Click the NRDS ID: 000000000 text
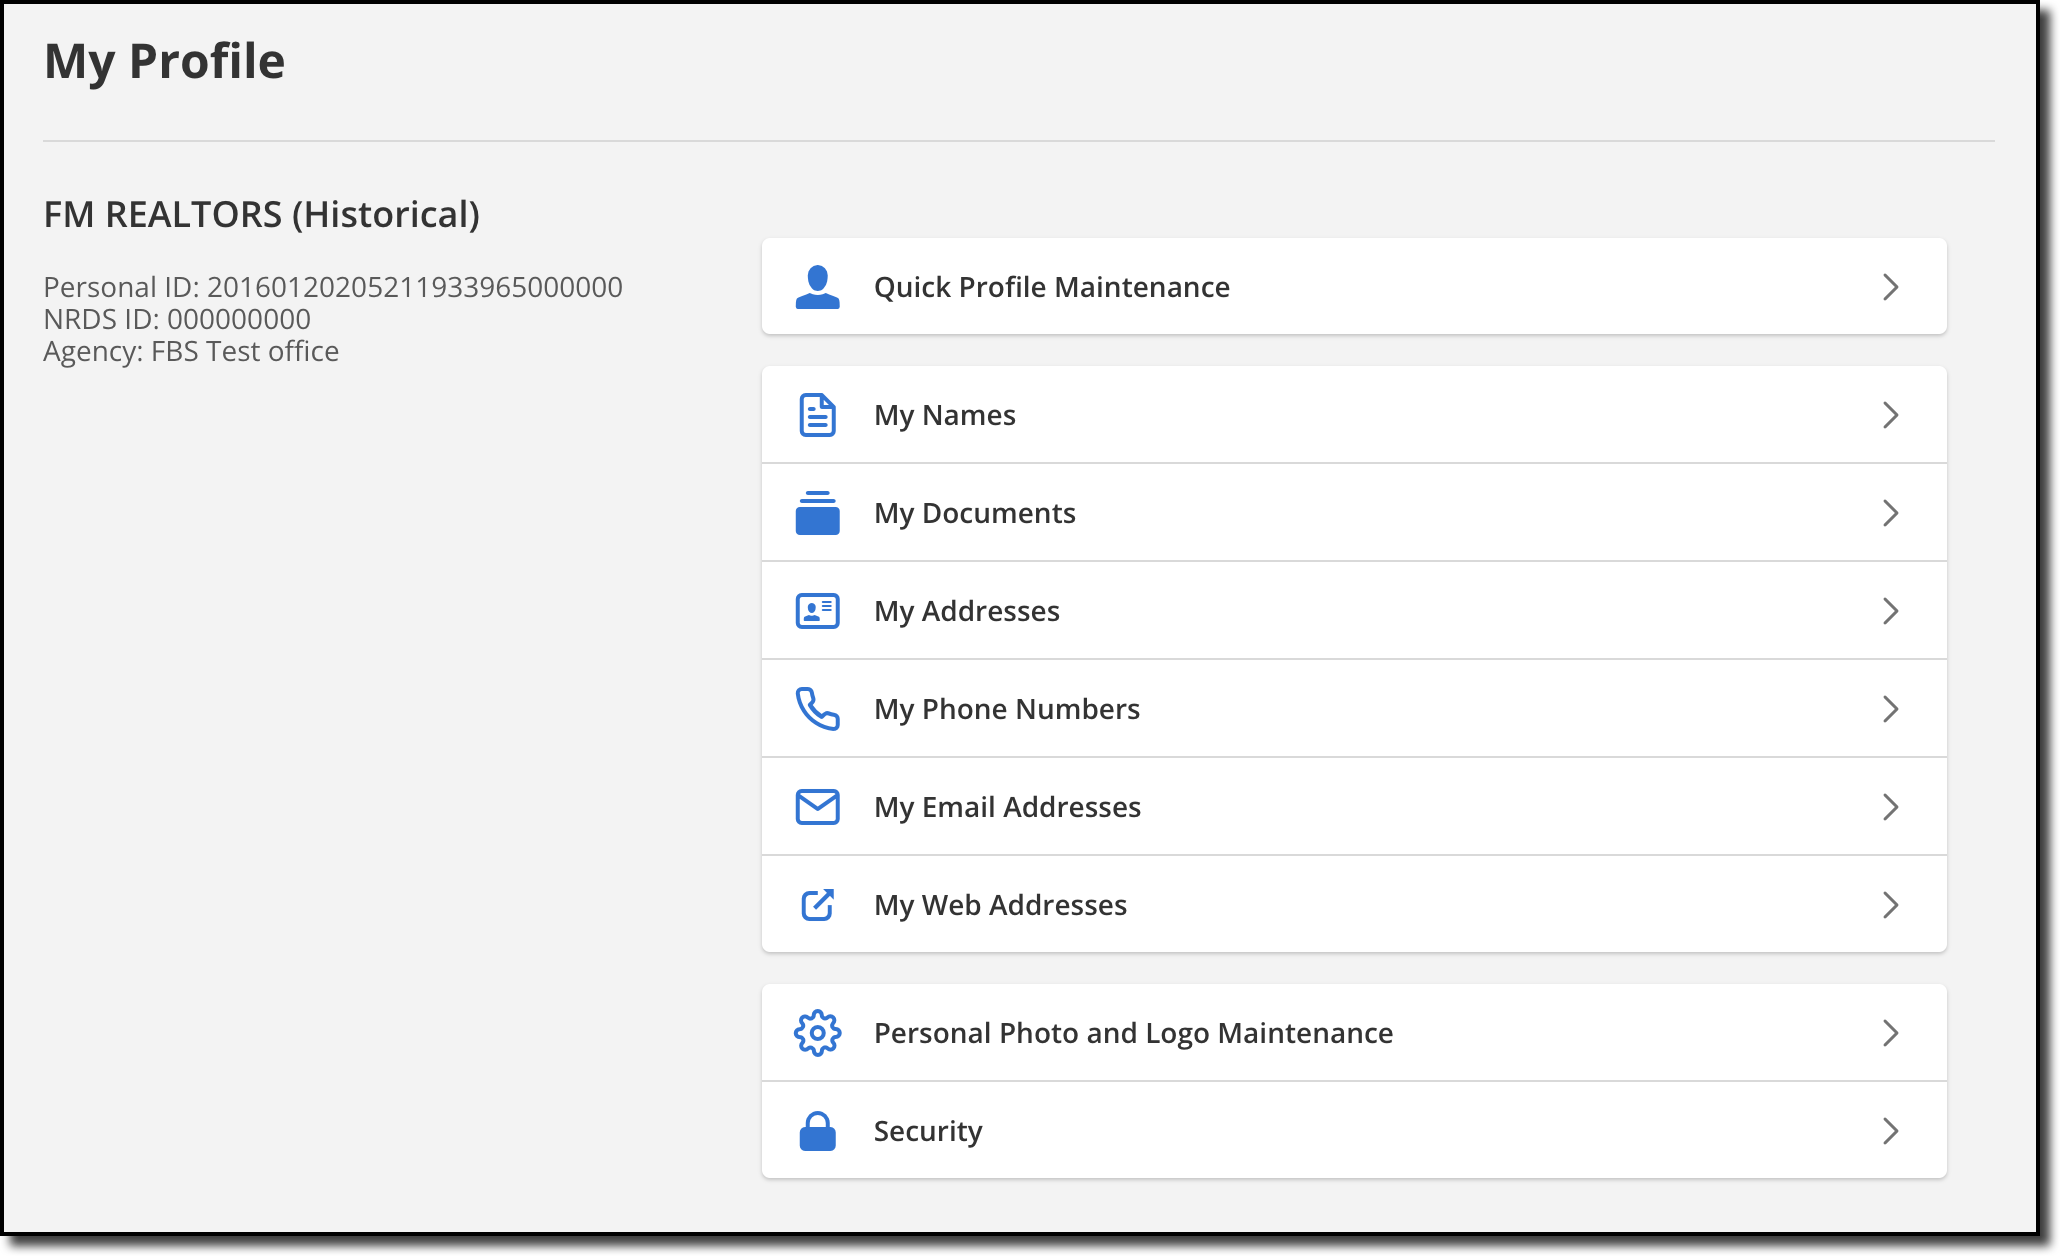The image size is (2060, 1256). [x=177, y=319]
